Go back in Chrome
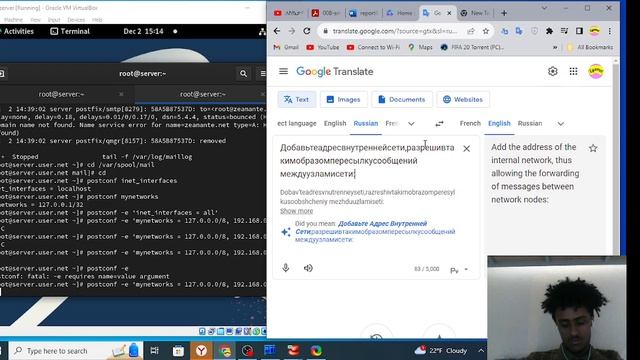Screen dimensions: 640x360 [x=277, y=31]
